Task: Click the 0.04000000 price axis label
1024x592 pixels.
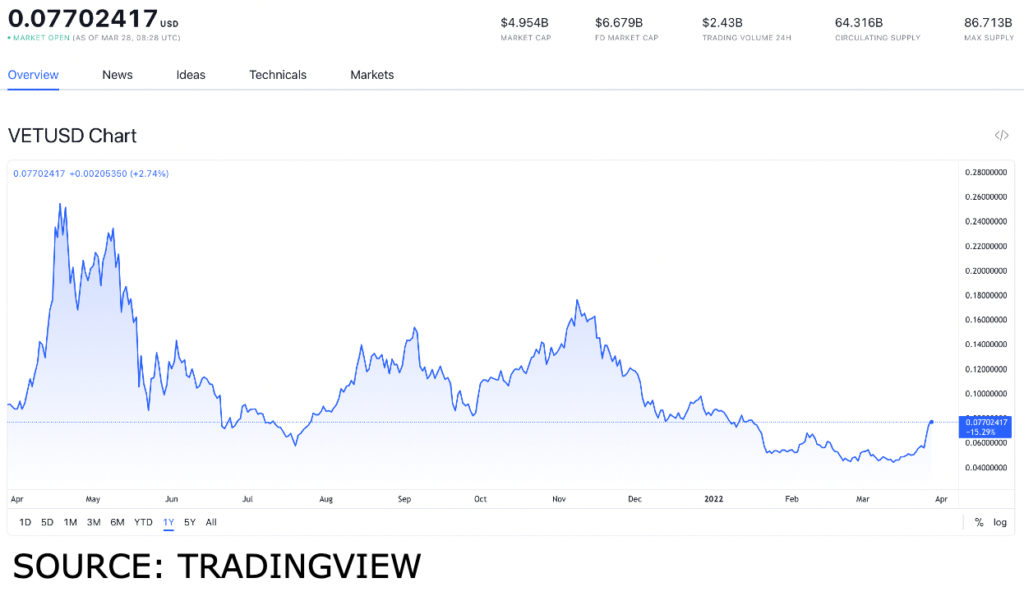Action: 986,468
